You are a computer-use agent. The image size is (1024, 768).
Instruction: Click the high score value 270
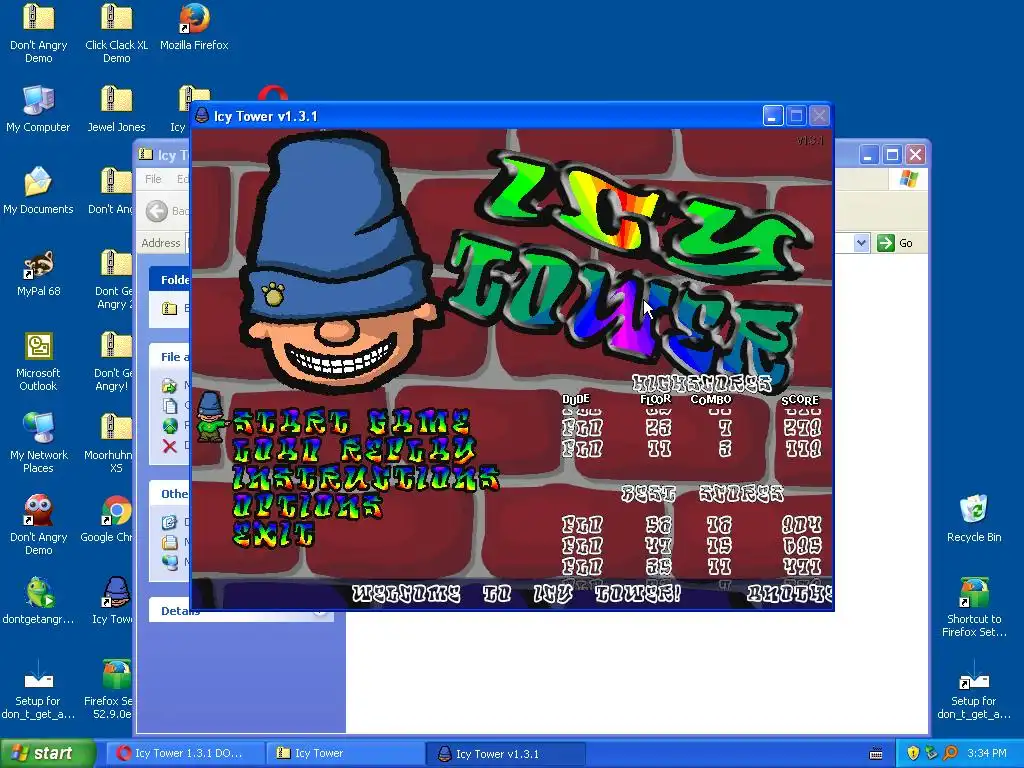pos(802,428)
